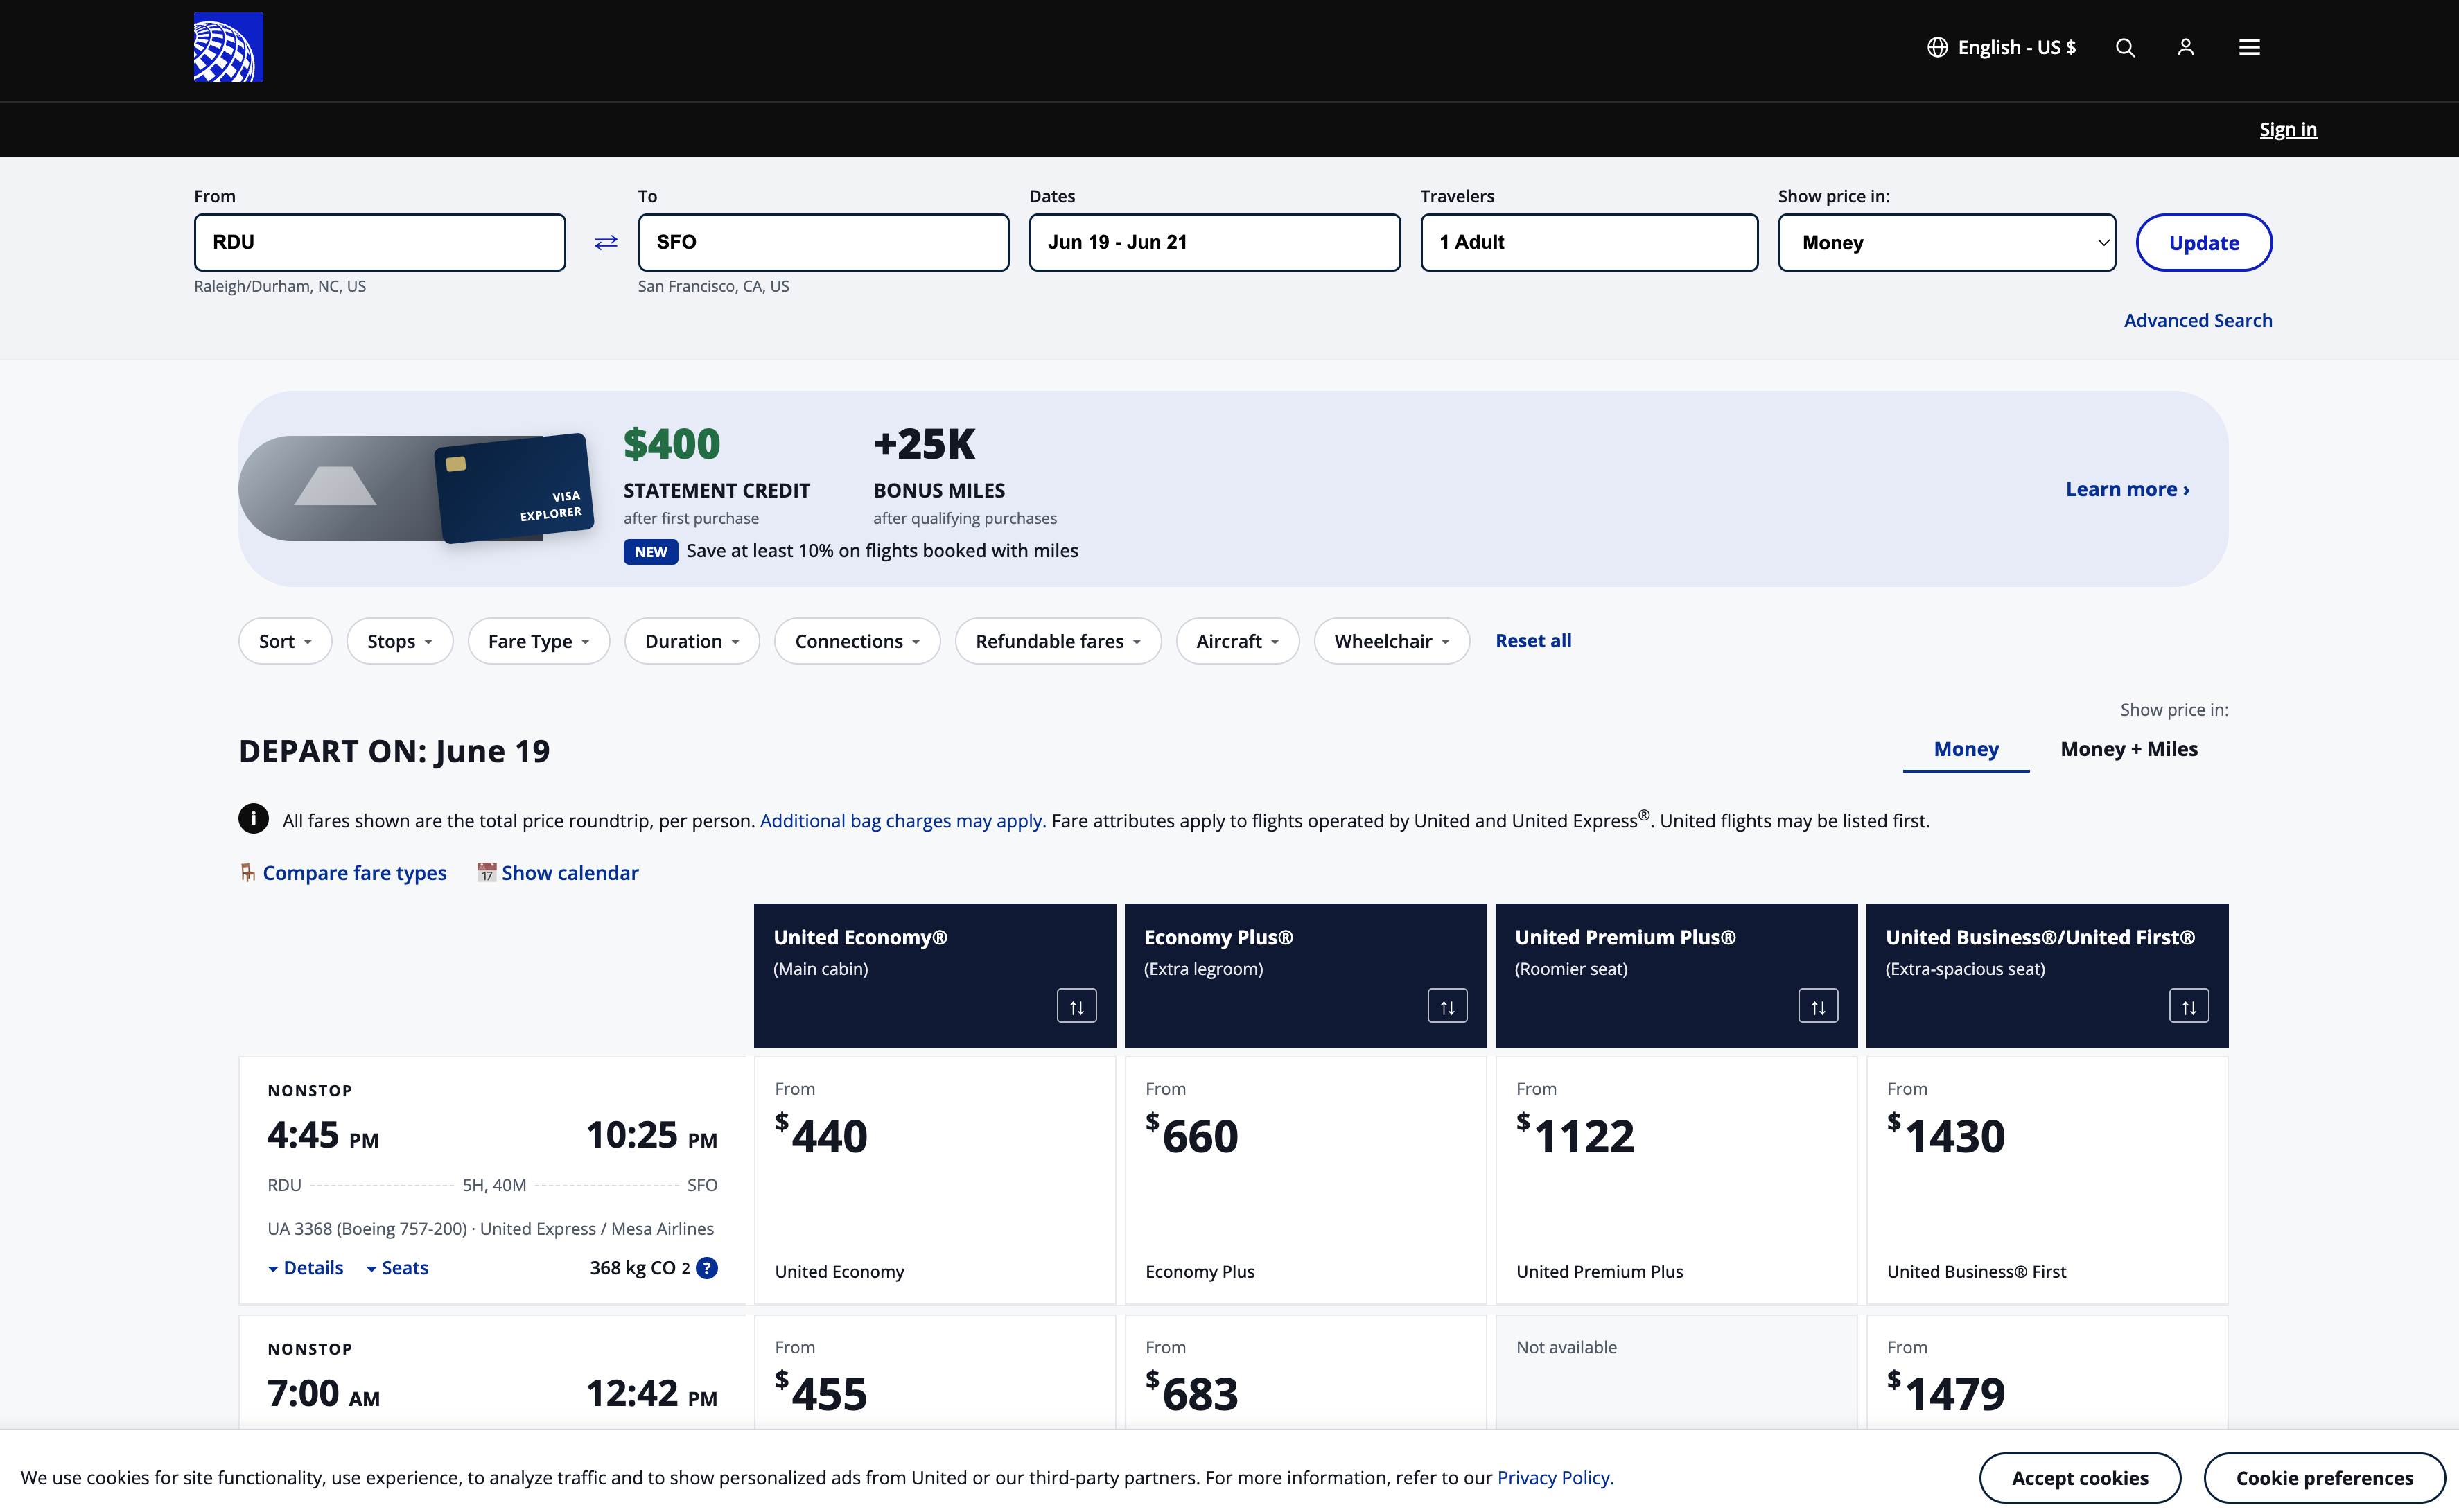Open the Fare Type filter dropdown
The image size is (2459, 1512).
click(x=539, y=641)
